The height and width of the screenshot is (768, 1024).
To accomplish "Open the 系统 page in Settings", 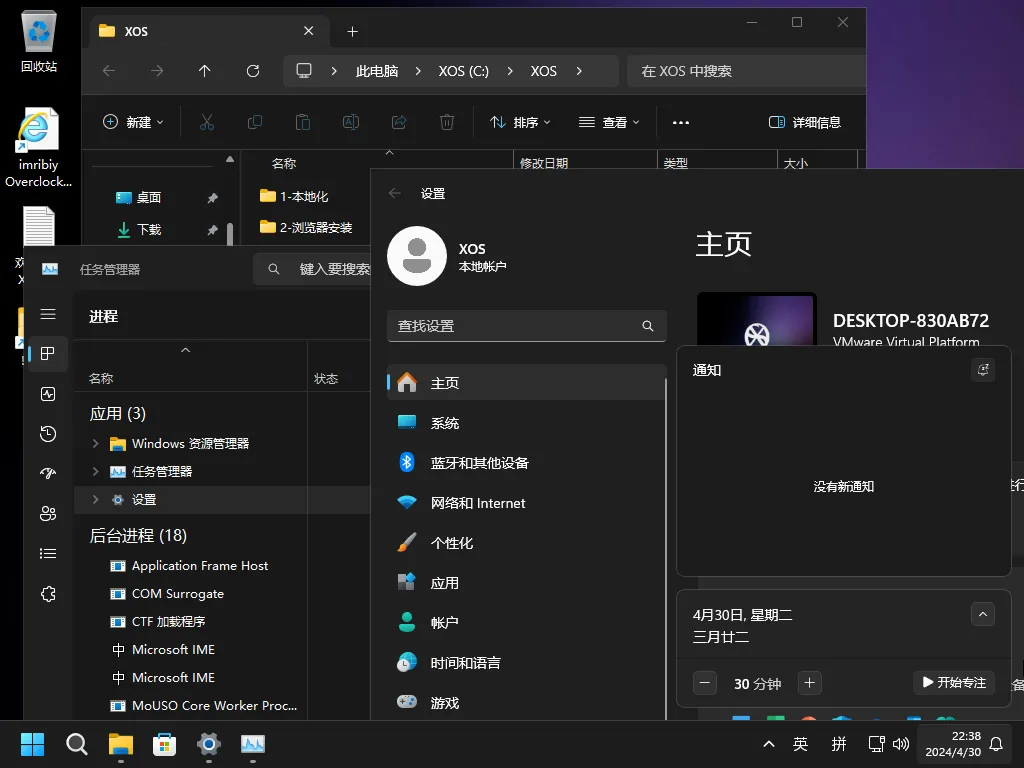I will 446,422.
